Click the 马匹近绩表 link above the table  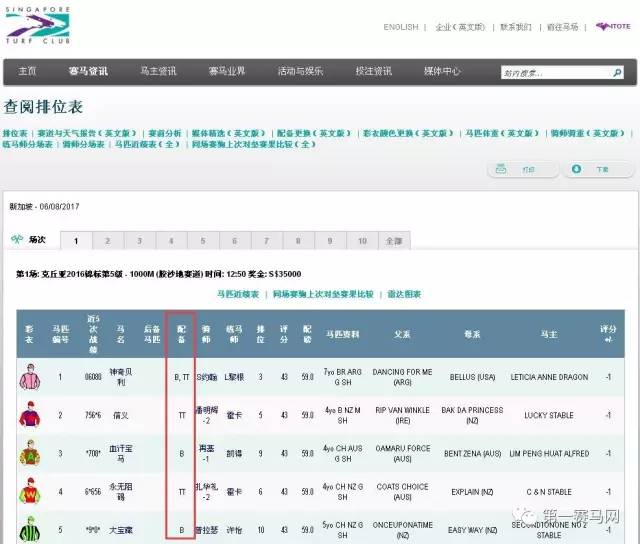coord(238,294)
